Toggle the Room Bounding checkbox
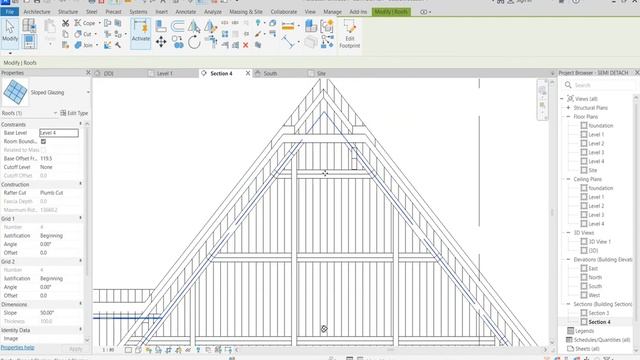Viewport: 640px width, 360px height. point(43,141)
